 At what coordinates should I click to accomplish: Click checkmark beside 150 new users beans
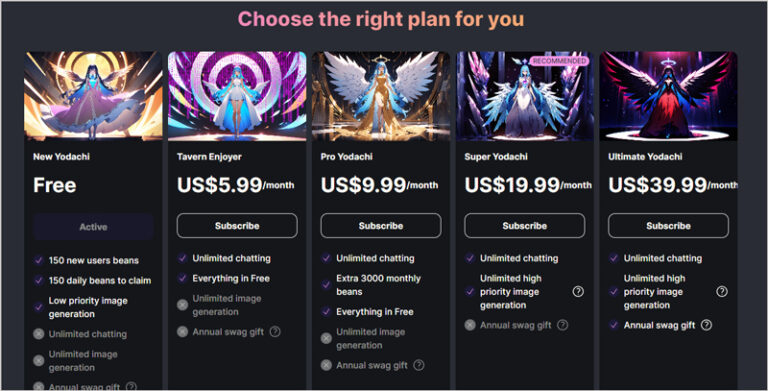tap(39, 260)
